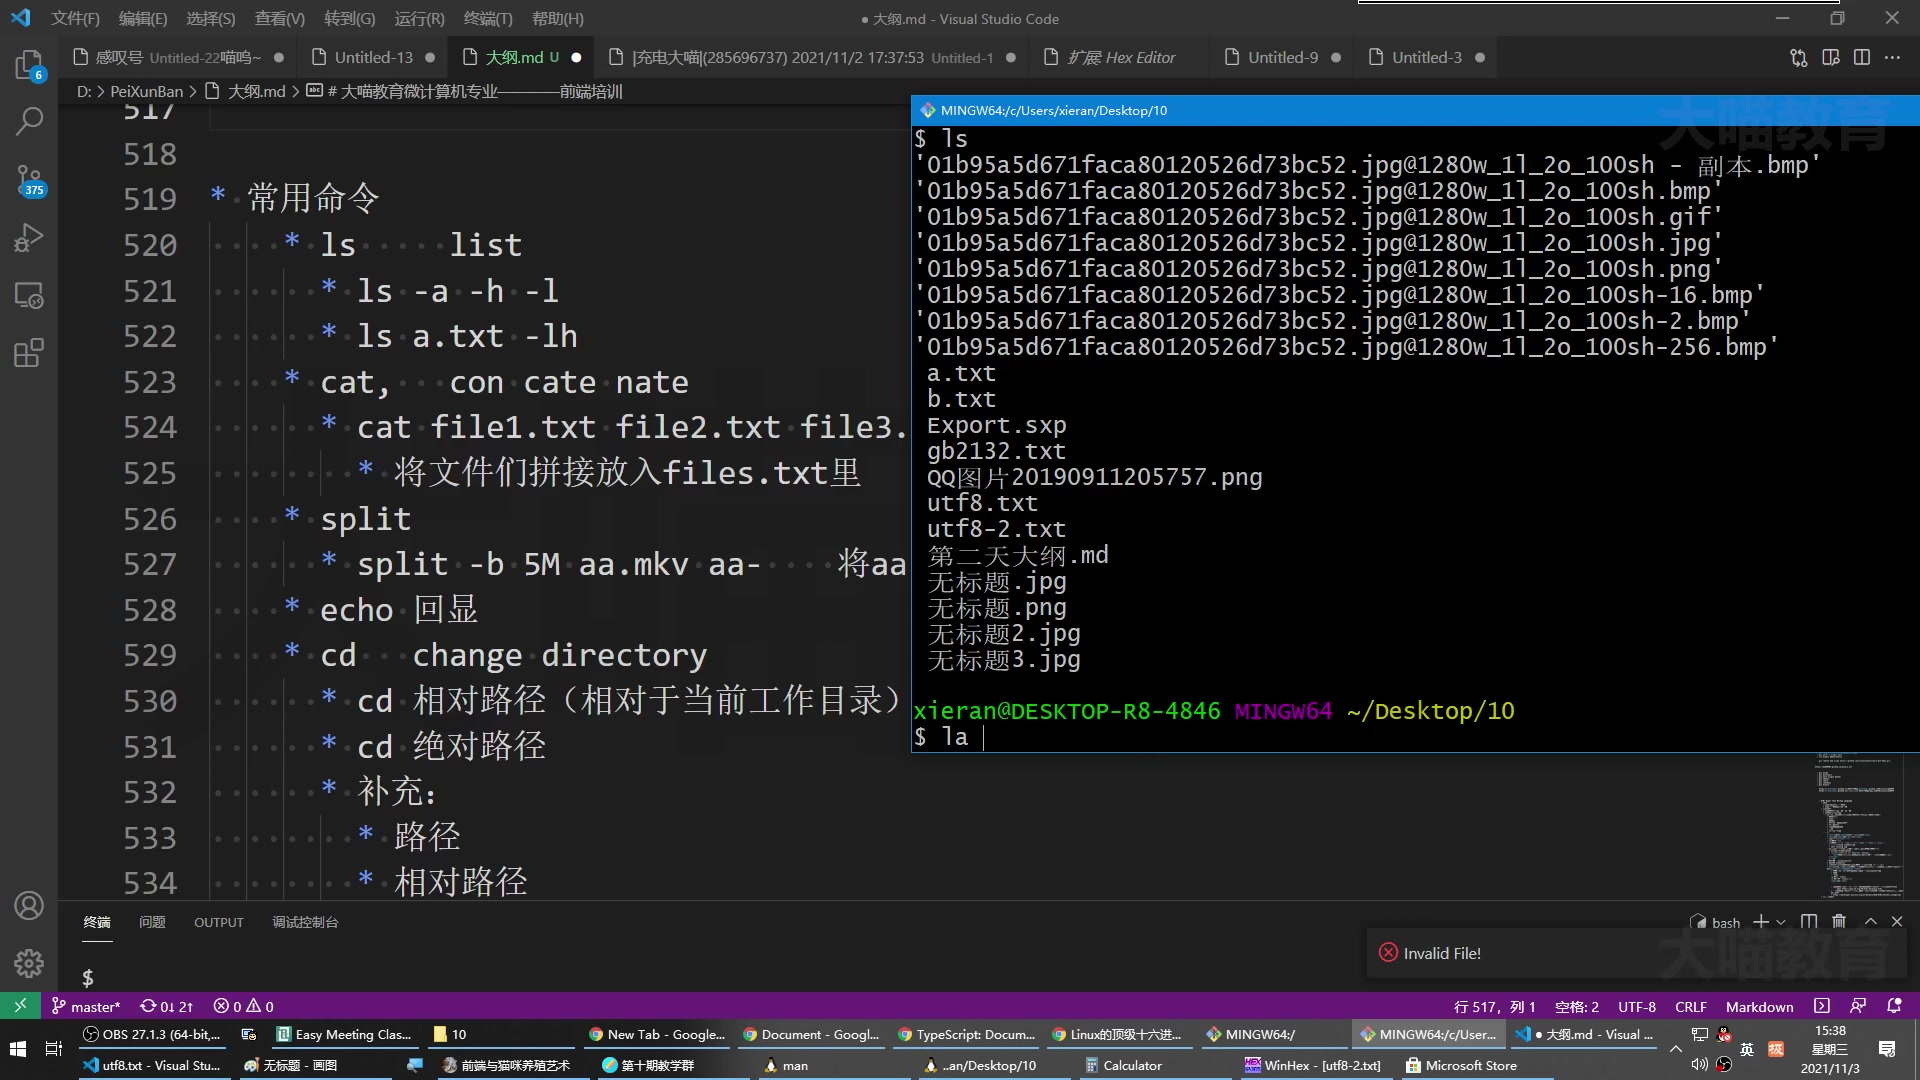Screen dimensions: 1920x1080
Task: Open Calculator from the taskbar
Action: coord(1123,1065)
